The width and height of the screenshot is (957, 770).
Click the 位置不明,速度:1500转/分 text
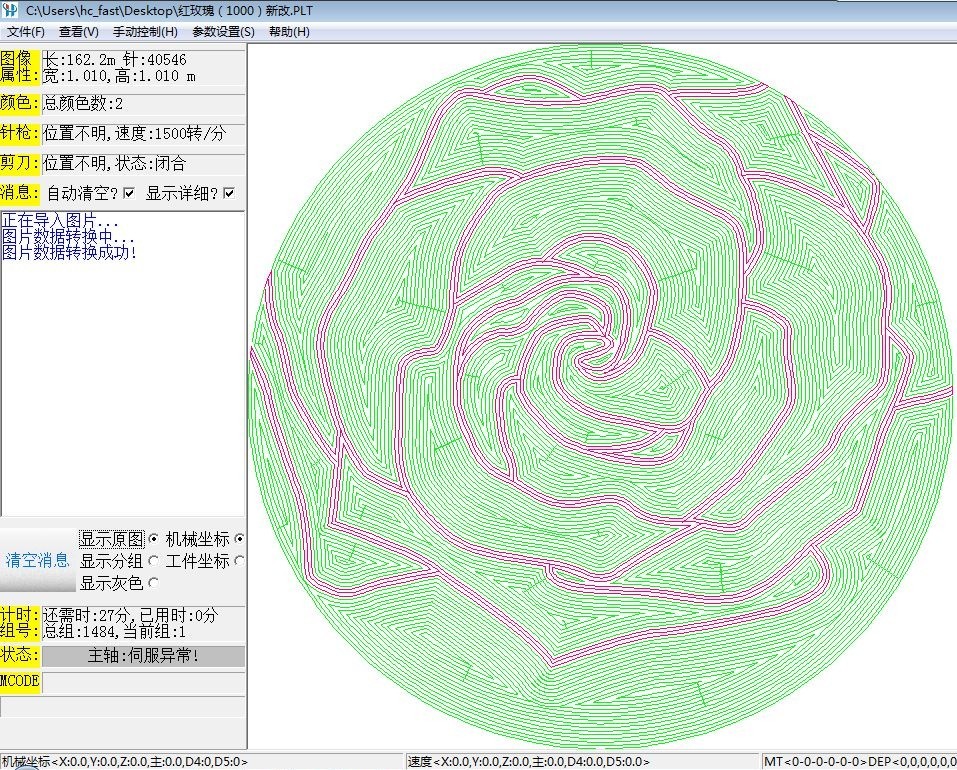click(x=135, y=134)
